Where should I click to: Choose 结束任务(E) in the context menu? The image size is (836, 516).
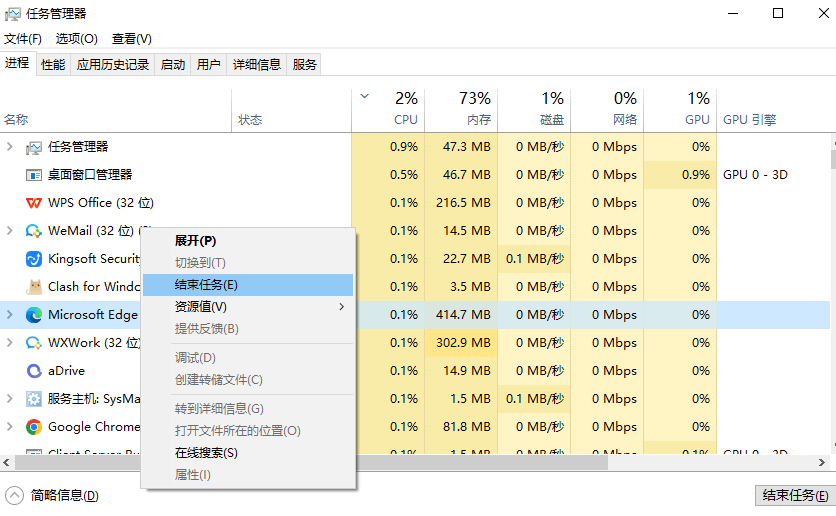coord(248,285)
